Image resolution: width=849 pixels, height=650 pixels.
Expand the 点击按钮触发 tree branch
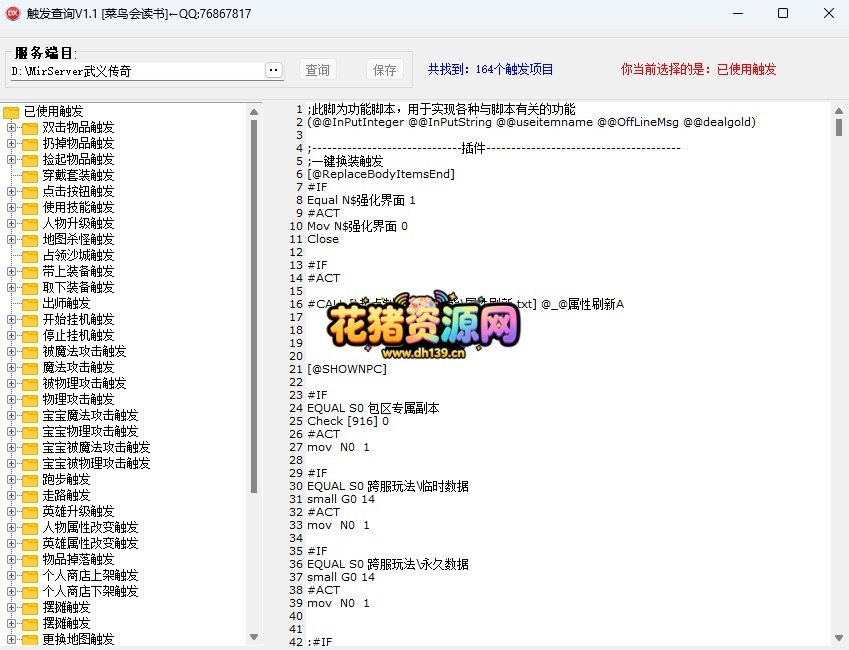click(x=11, y=191)
